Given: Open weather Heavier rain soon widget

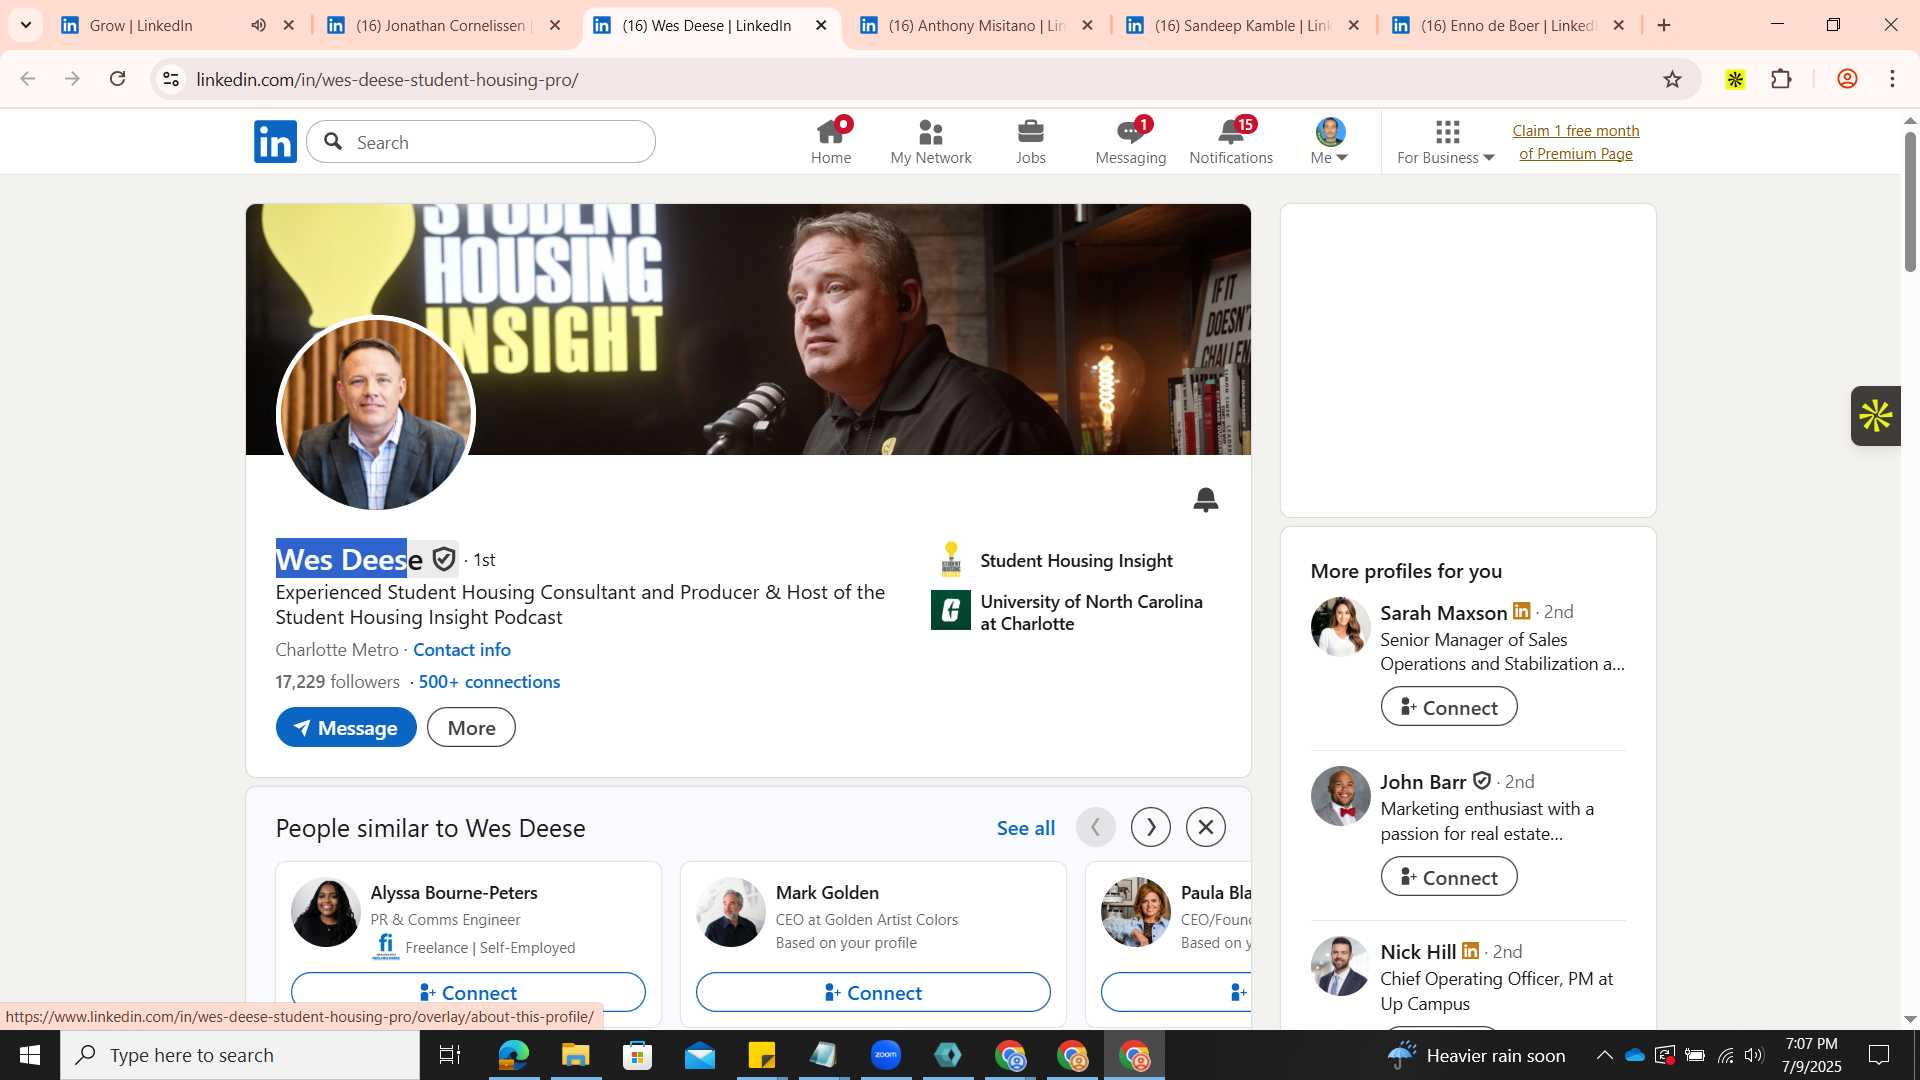Looking at the screenshot, I should [1476, 1055].
